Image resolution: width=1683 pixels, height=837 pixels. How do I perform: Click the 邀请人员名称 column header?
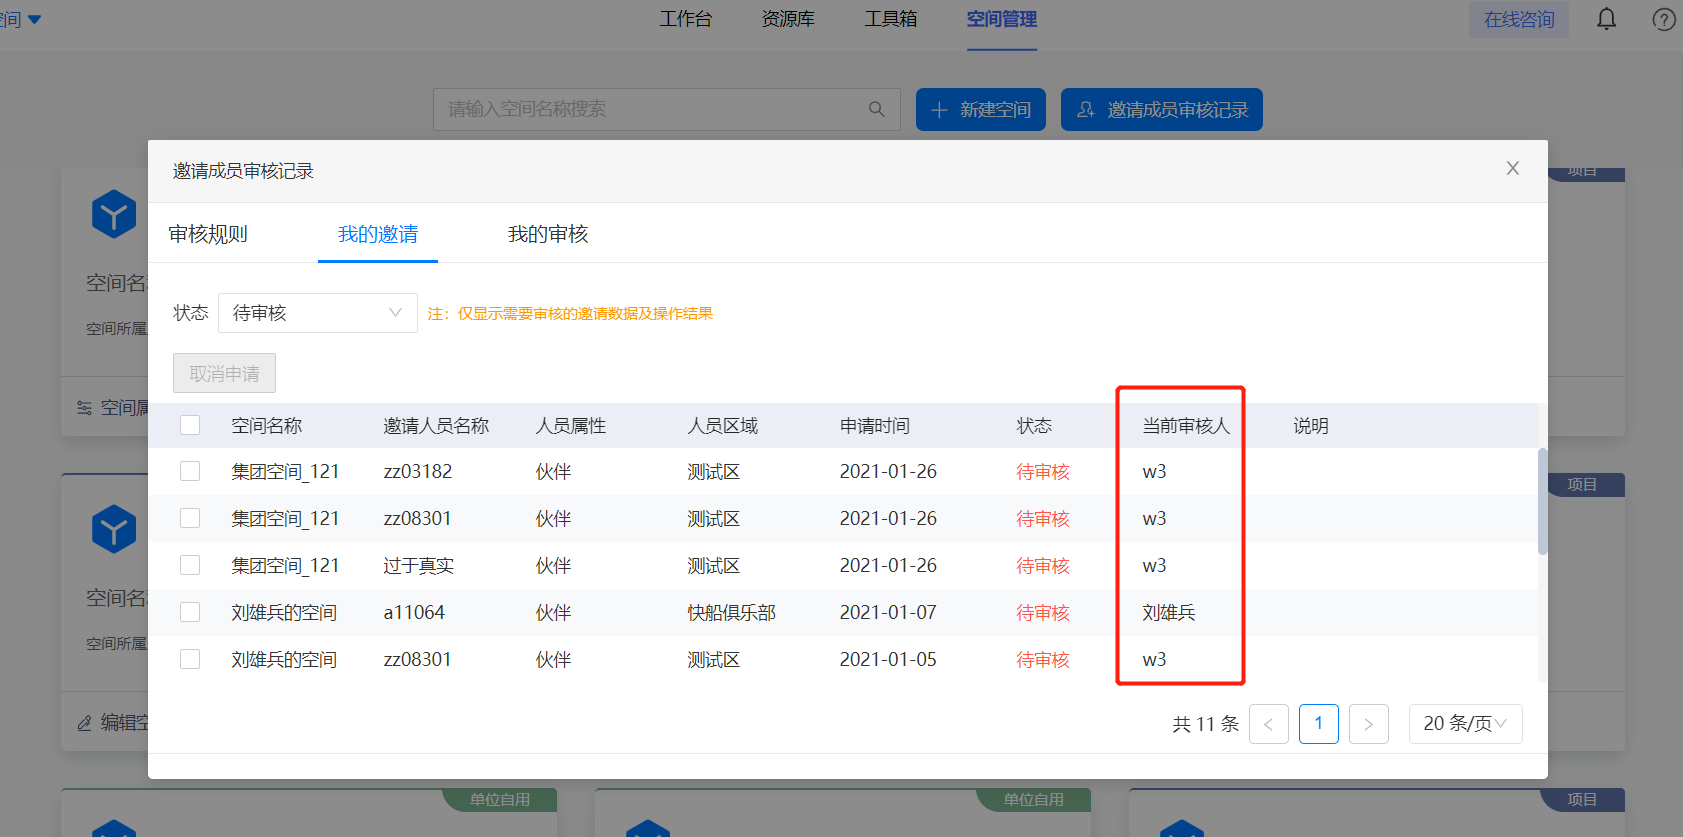pos(436,426)
